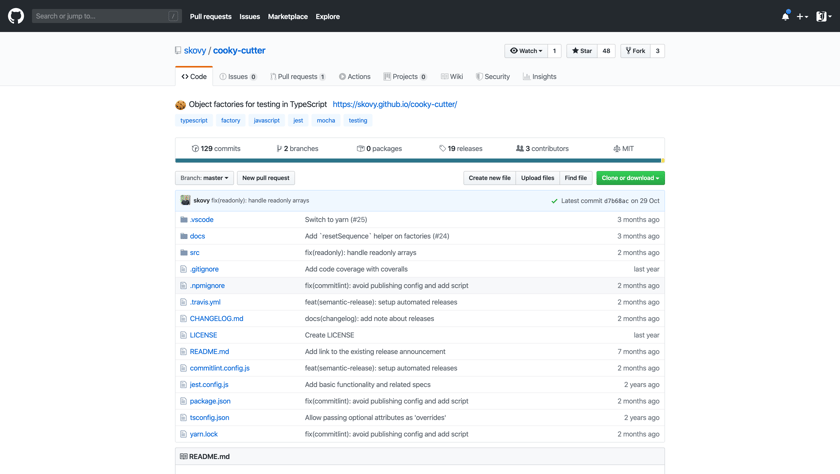Click the tsconfig.json file icon
The width and height of the screenshot is (840, 474).
pyautogui.click(x=184, y=418)
